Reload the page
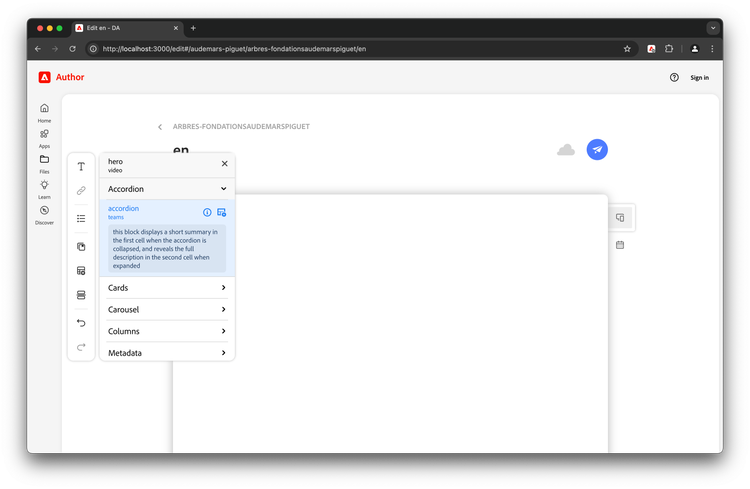 [72, 49]
